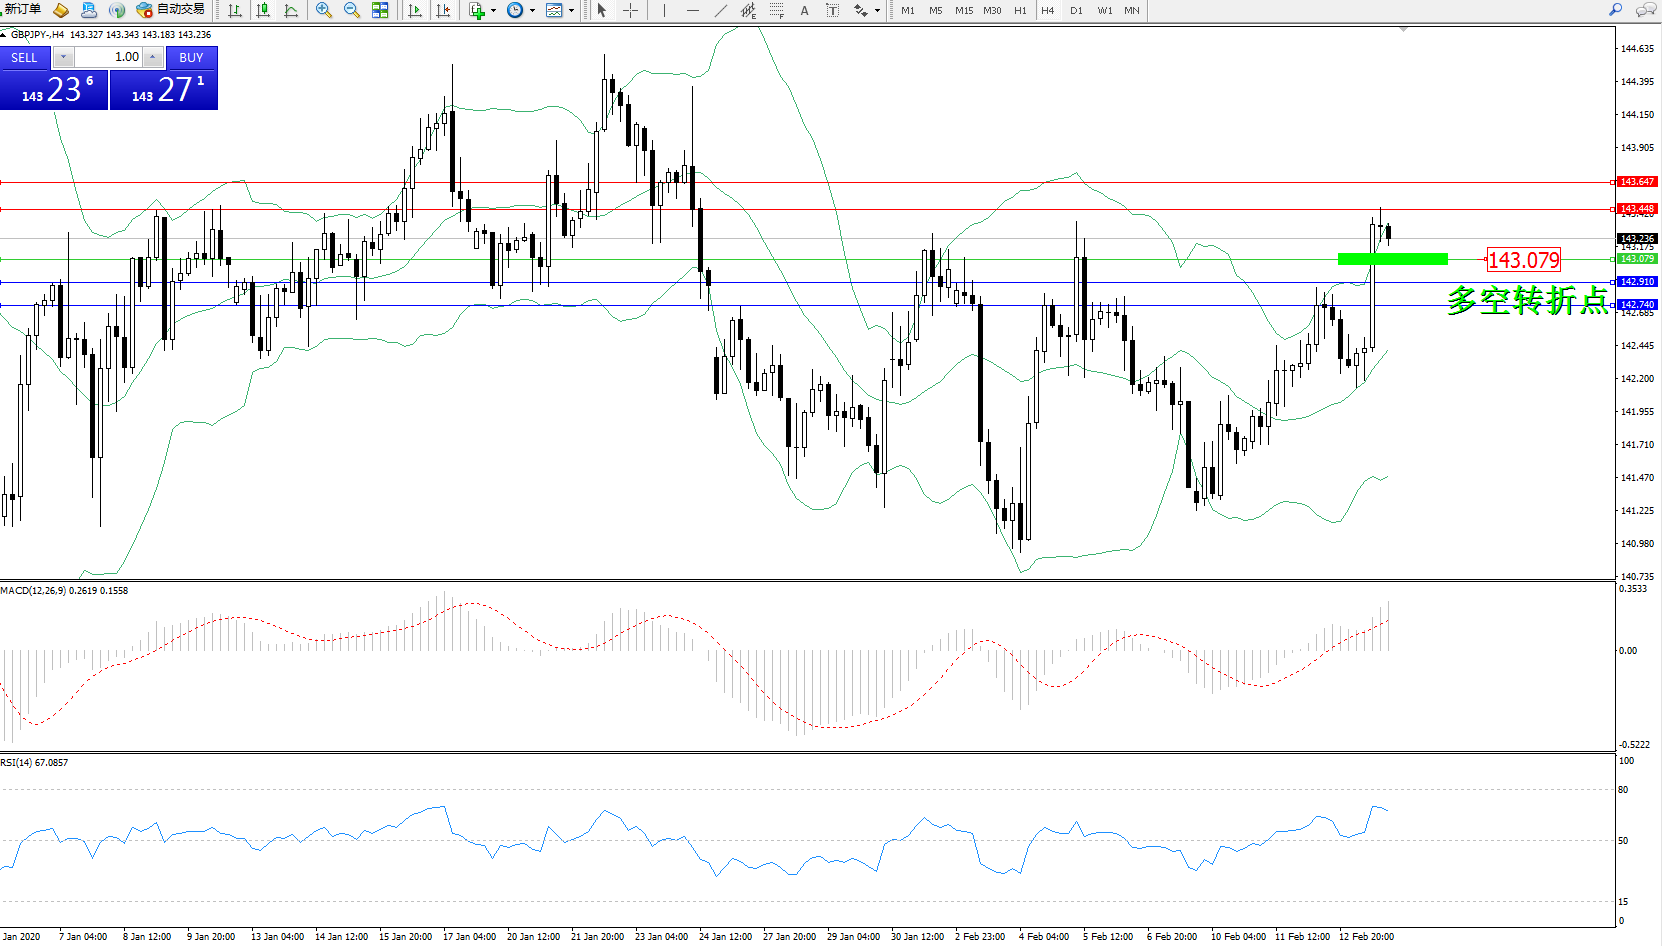Open the indicators list dropdown arrow
The image size is (1662, 946).
(x=493, y=11)
